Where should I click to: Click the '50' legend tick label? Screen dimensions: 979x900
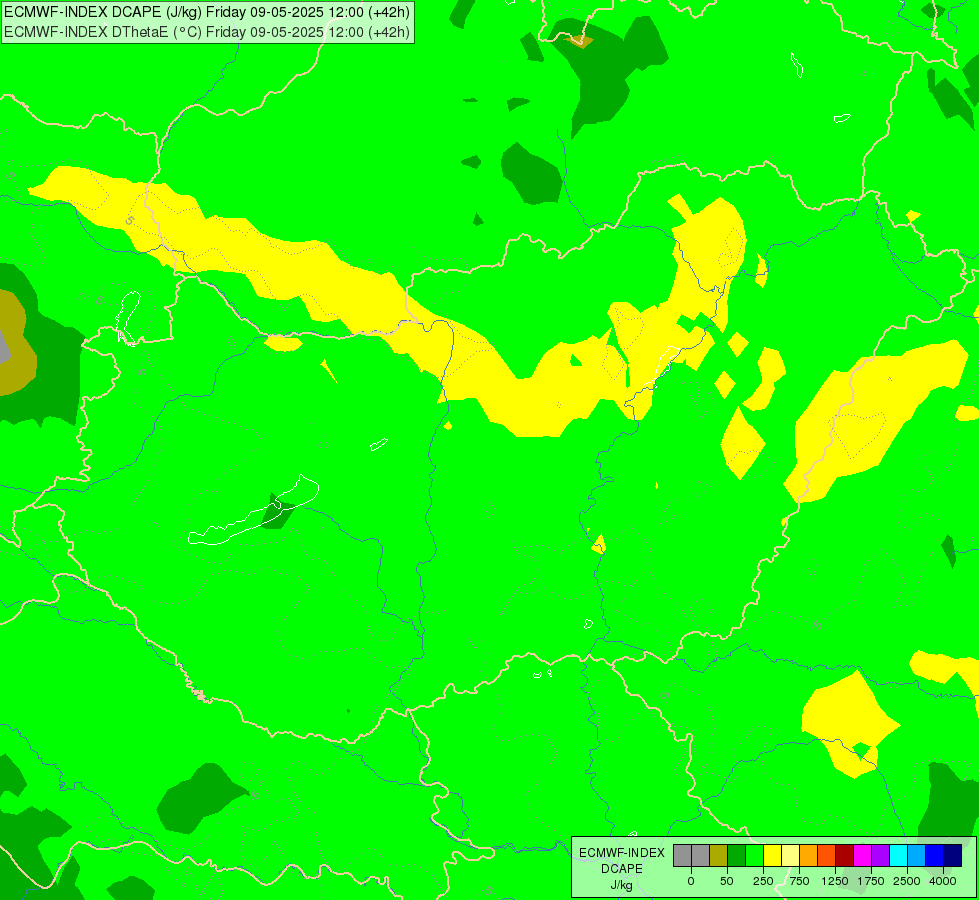727,881
